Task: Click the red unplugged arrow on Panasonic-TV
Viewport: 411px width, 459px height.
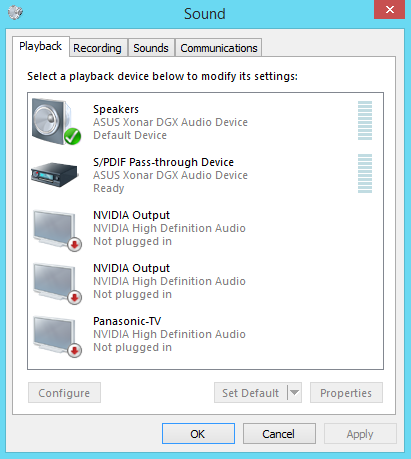Action: [75, 350]
